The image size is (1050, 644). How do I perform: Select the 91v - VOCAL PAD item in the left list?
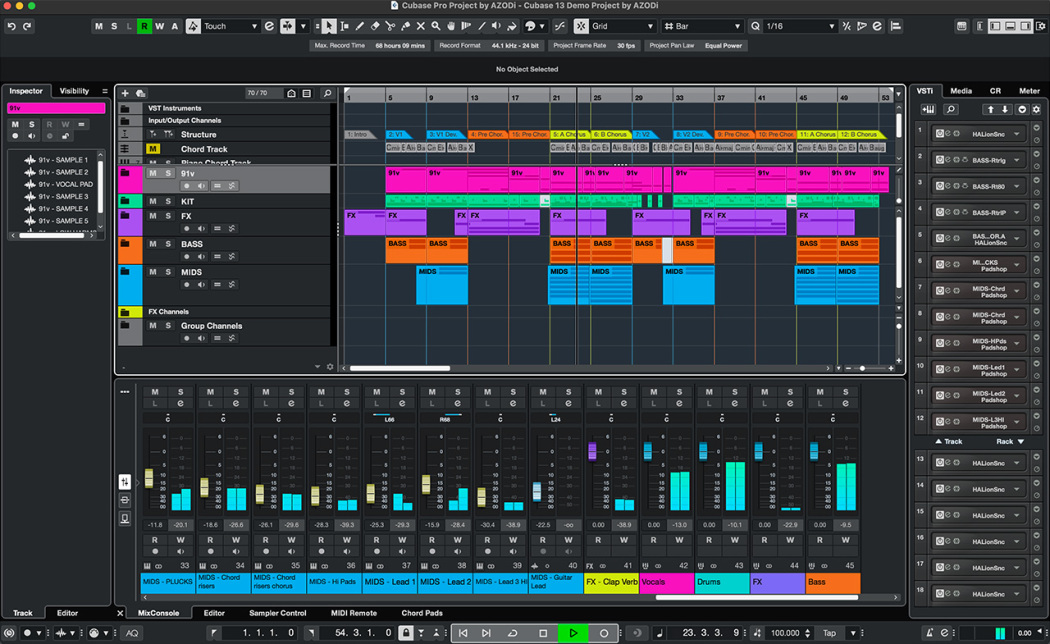point(65,183)
